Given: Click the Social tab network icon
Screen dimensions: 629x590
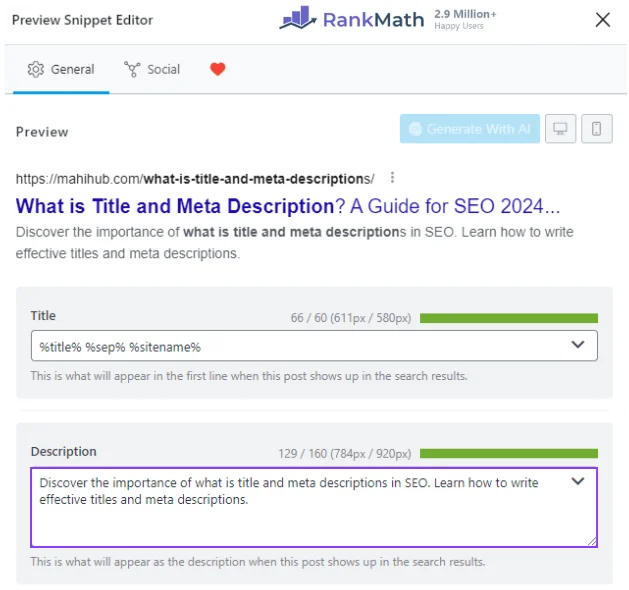Looking at the screenshot, I should 132,69.
